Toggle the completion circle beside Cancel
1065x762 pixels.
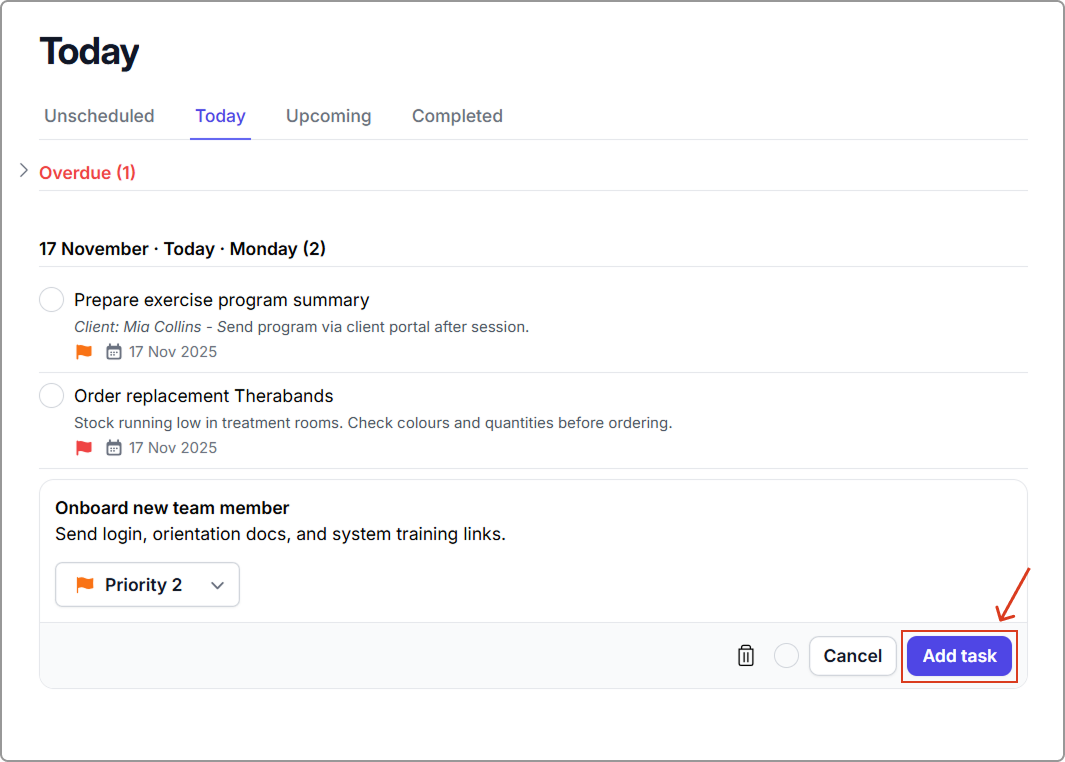787,656
